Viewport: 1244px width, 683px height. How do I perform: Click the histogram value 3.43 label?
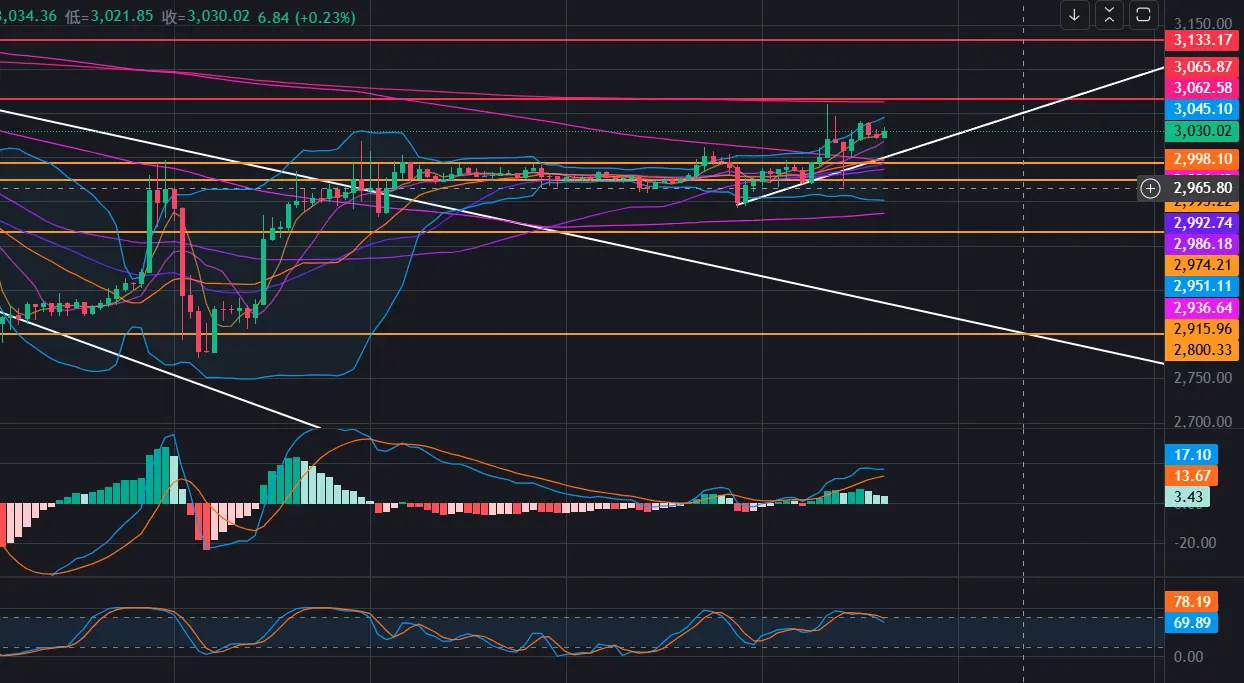[1187, 497]
